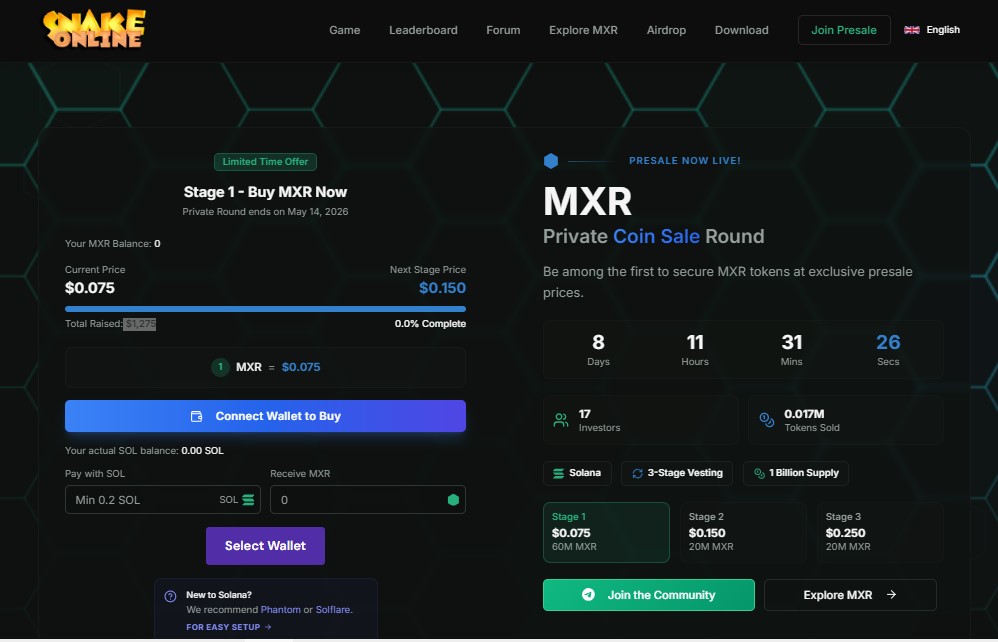
Task: Click the Pay with SOL input field
Action: (x=163, y=499)
